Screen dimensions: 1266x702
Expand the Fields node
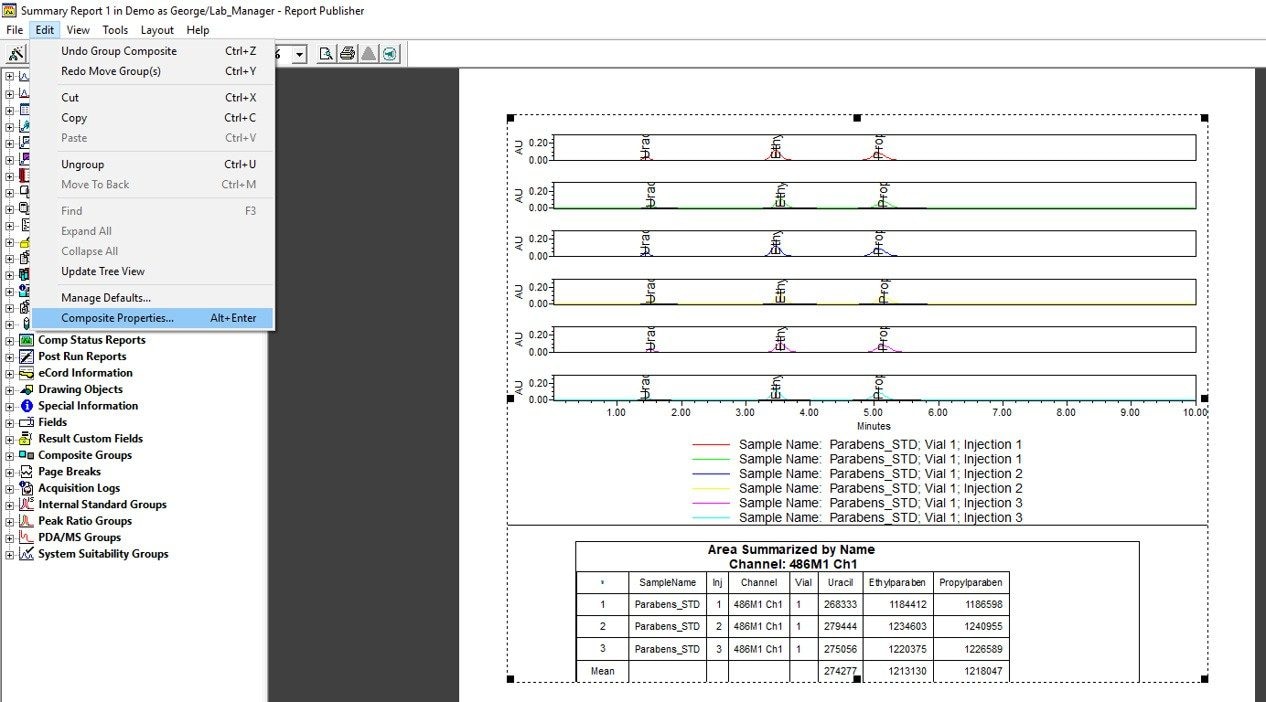pos(10,422)
